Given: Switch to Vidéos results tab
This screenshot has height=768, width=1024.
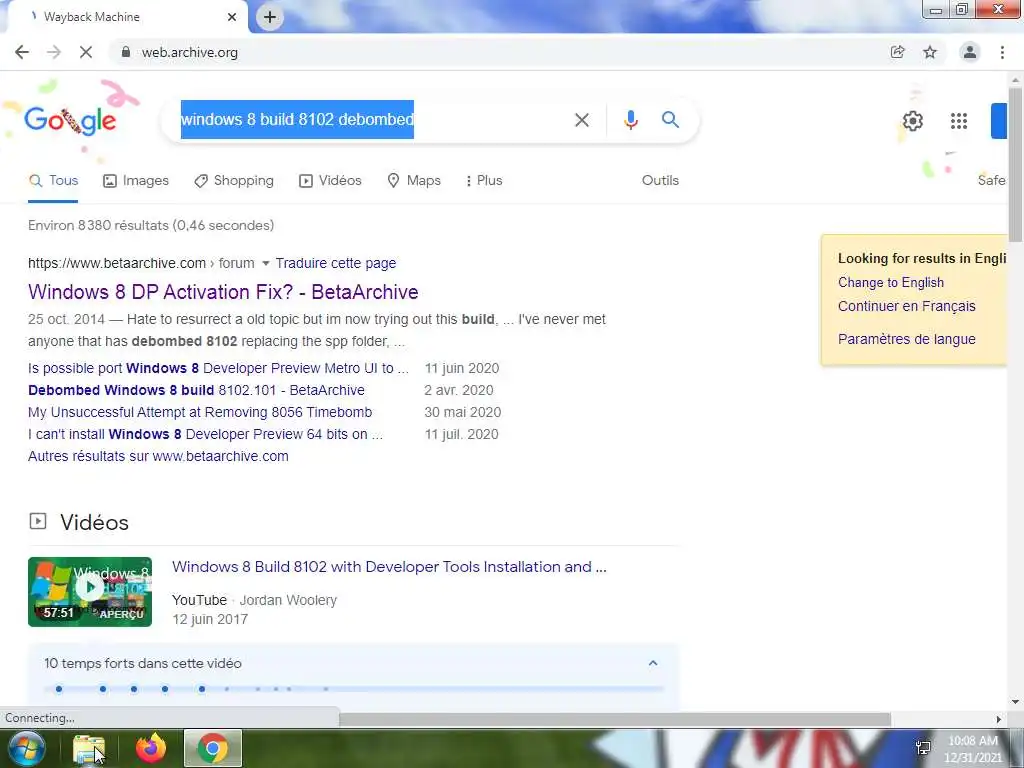Looking at the screenshot, I should (330, 181).
